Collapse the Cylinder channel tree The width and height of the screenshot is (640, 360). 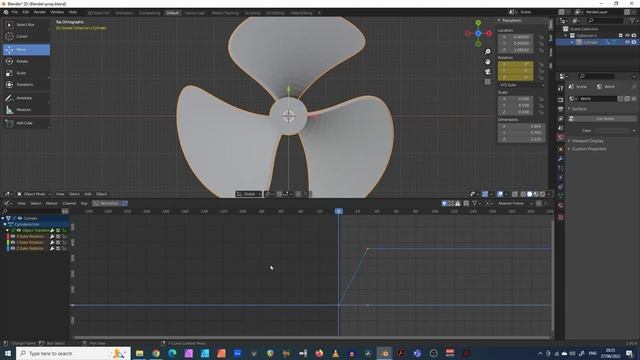(3, 218)
